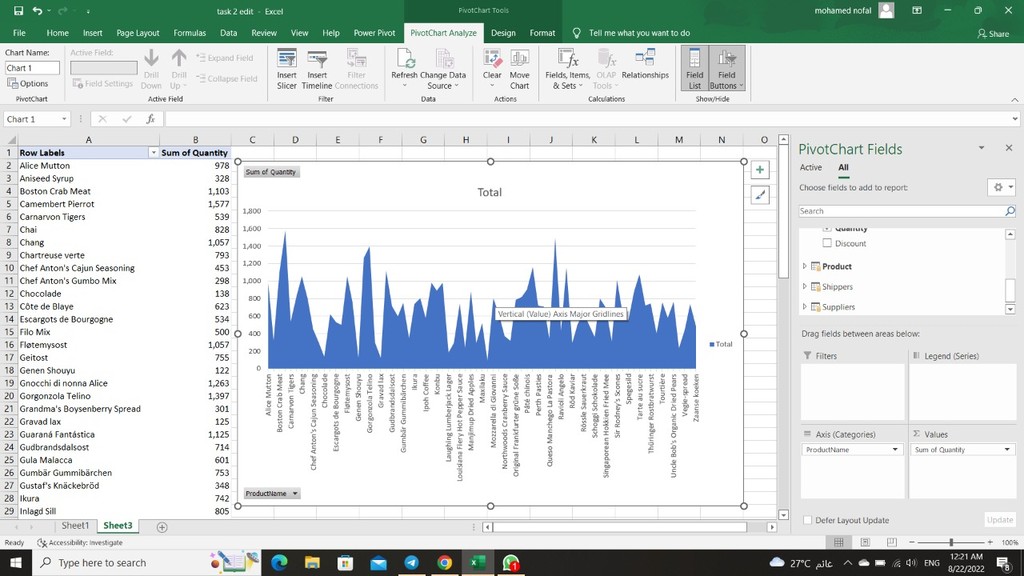
Task: Click the Chart Name input field
Action: click(32, 68)
